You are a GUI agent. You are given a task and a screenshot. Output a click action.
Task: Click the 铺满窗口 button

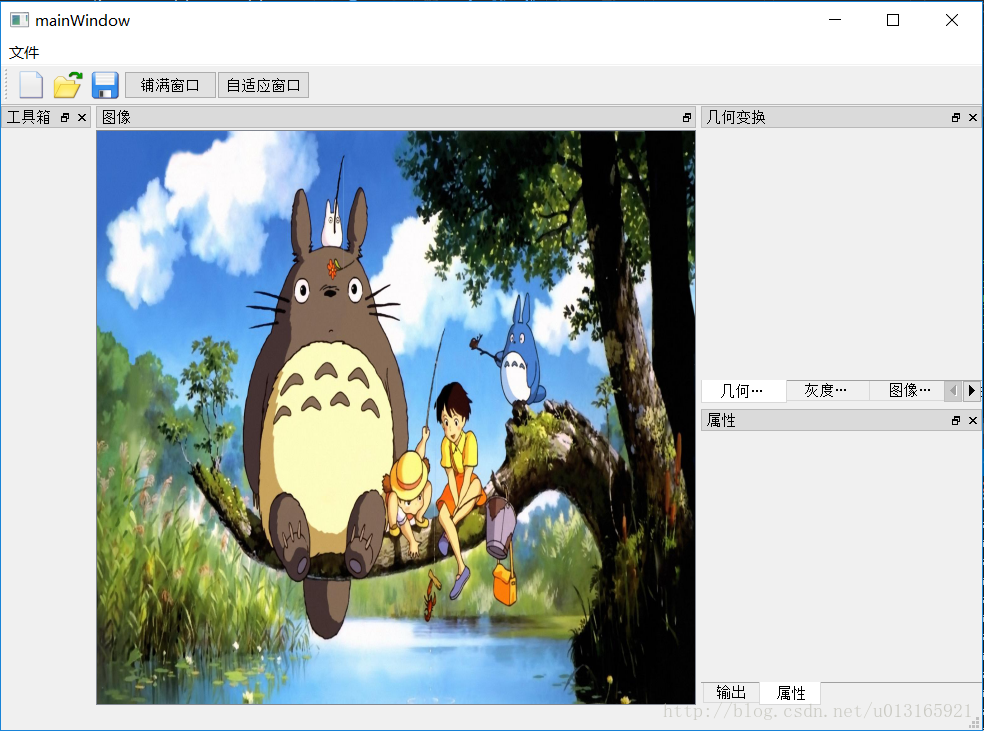pyautogui.click(x=170, y=85)
